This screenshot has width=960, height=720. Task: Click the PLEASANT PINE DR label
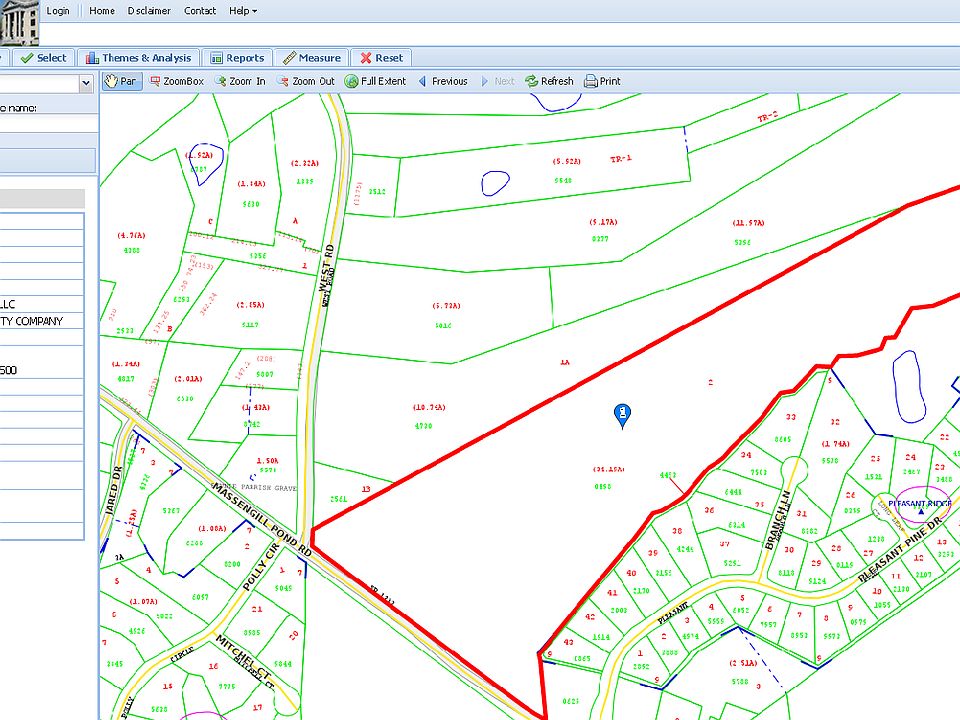coord(899,551)
